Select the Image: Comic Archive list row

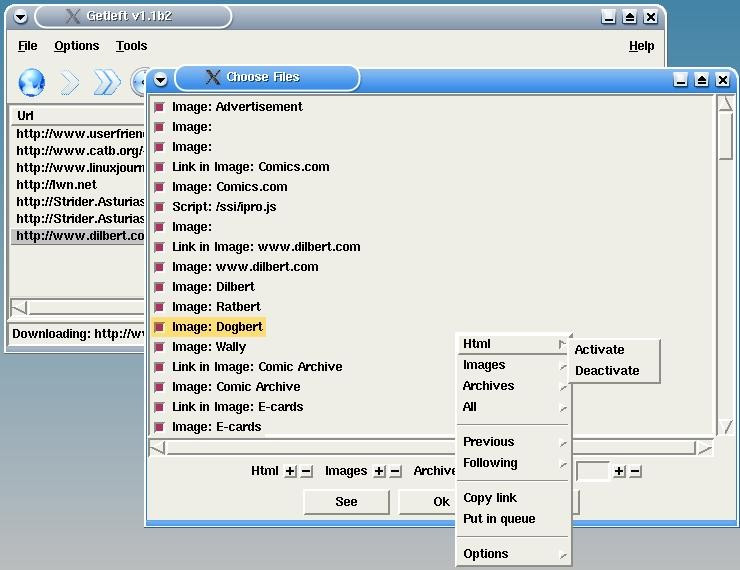pyautogui.click(x=236, y=387)
